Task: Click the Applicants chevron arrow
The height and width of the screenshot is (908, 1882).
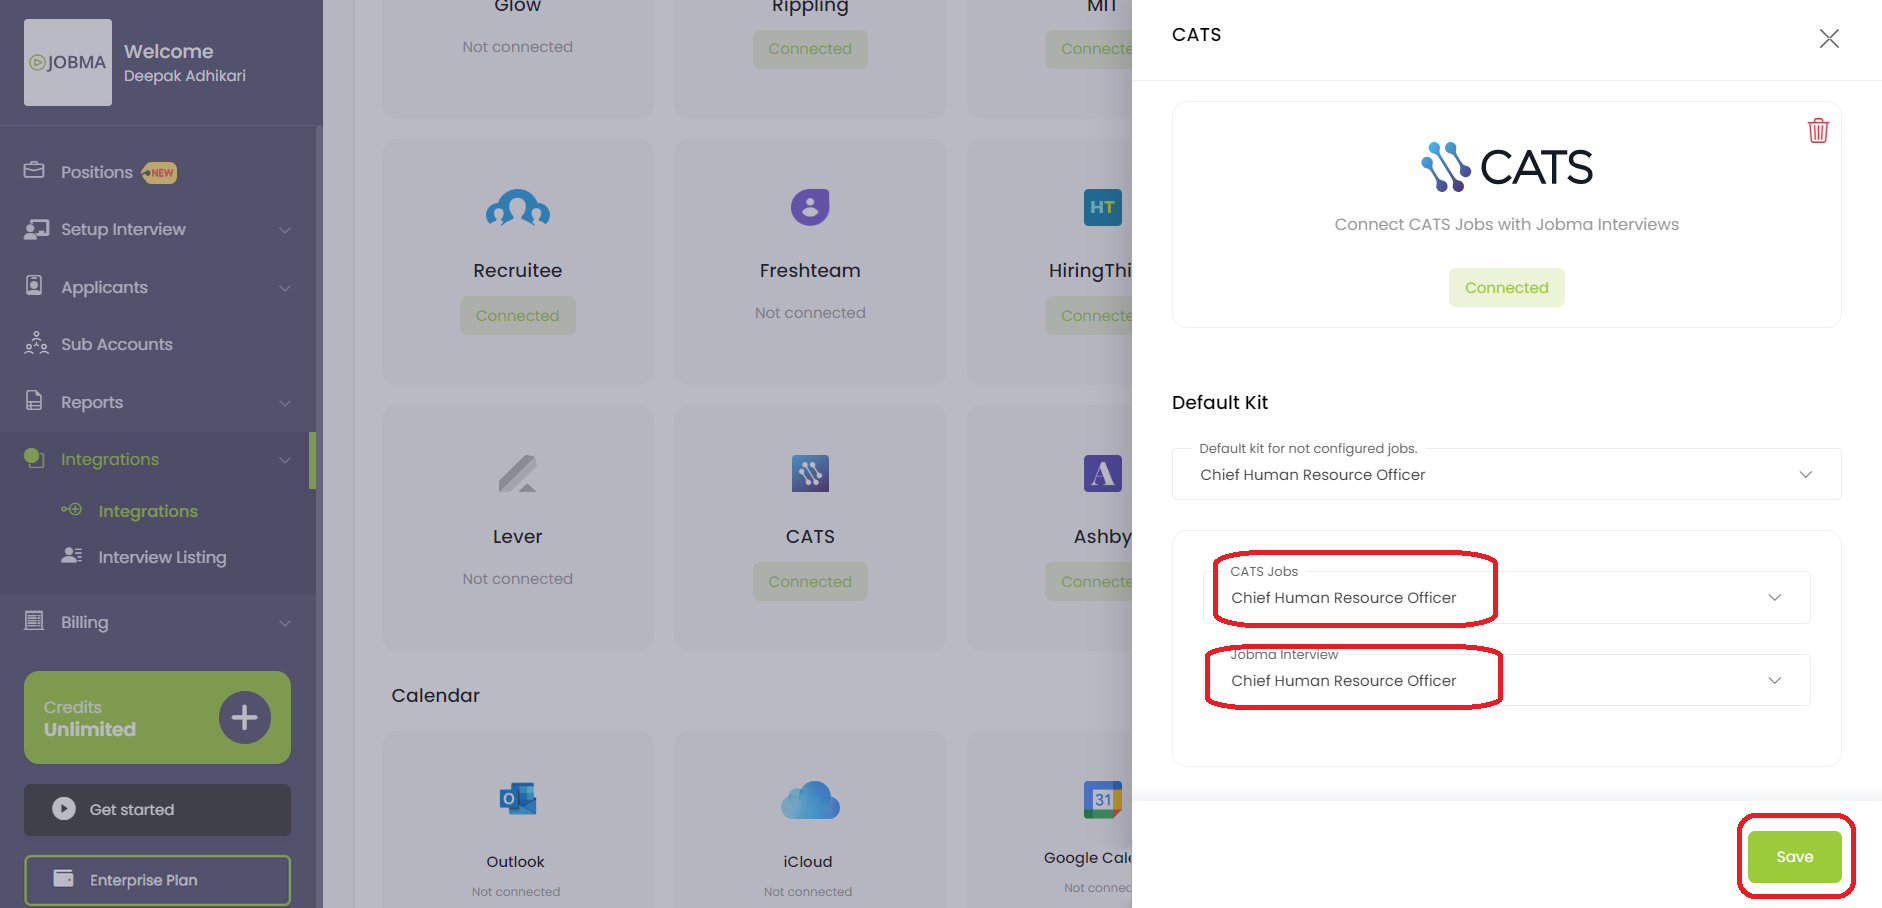Action: point(285,288)
